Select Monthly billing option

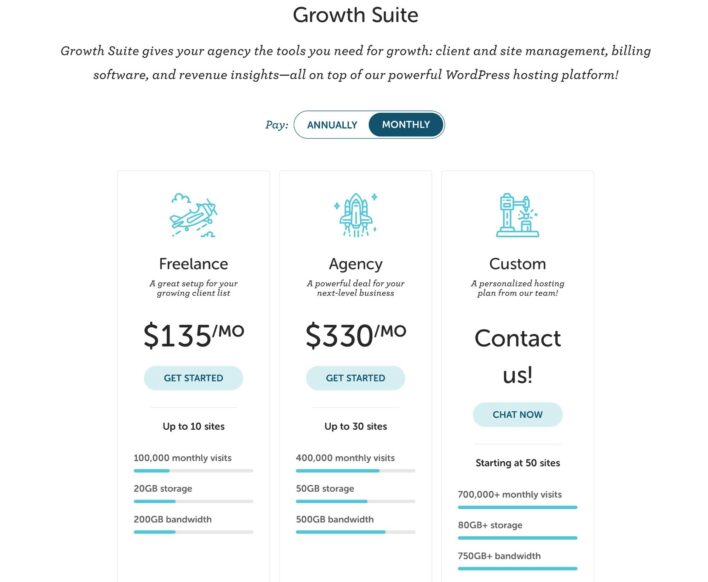click(x=406, y=125)
